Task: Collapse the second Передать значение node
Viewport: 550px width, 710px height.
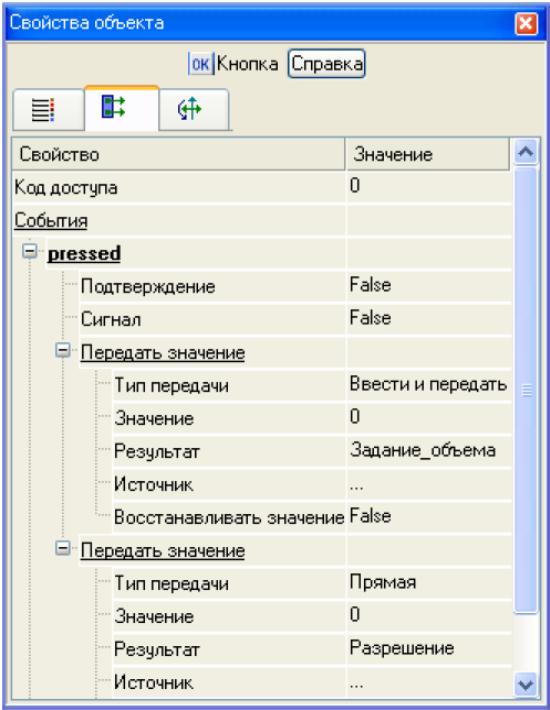Action: click(x=63, y=548)
